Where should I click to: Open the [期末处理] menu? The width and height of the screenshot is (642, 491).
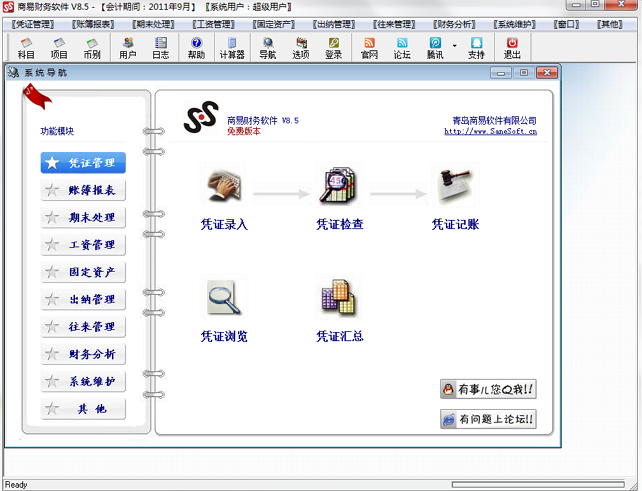[x=153, y=25]
